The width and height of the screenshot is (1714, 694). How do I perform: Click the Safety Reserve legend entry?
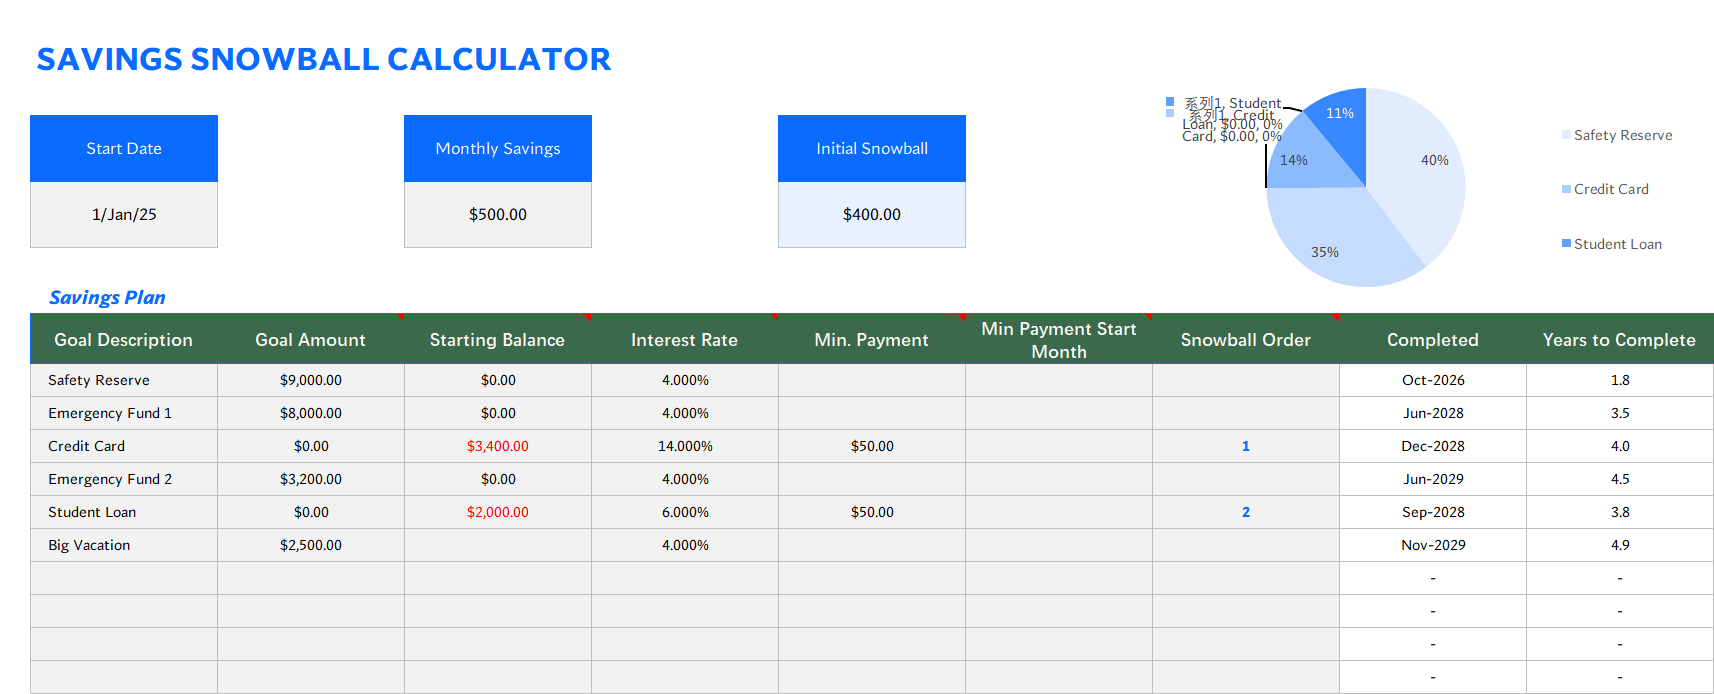point(1617,135)
